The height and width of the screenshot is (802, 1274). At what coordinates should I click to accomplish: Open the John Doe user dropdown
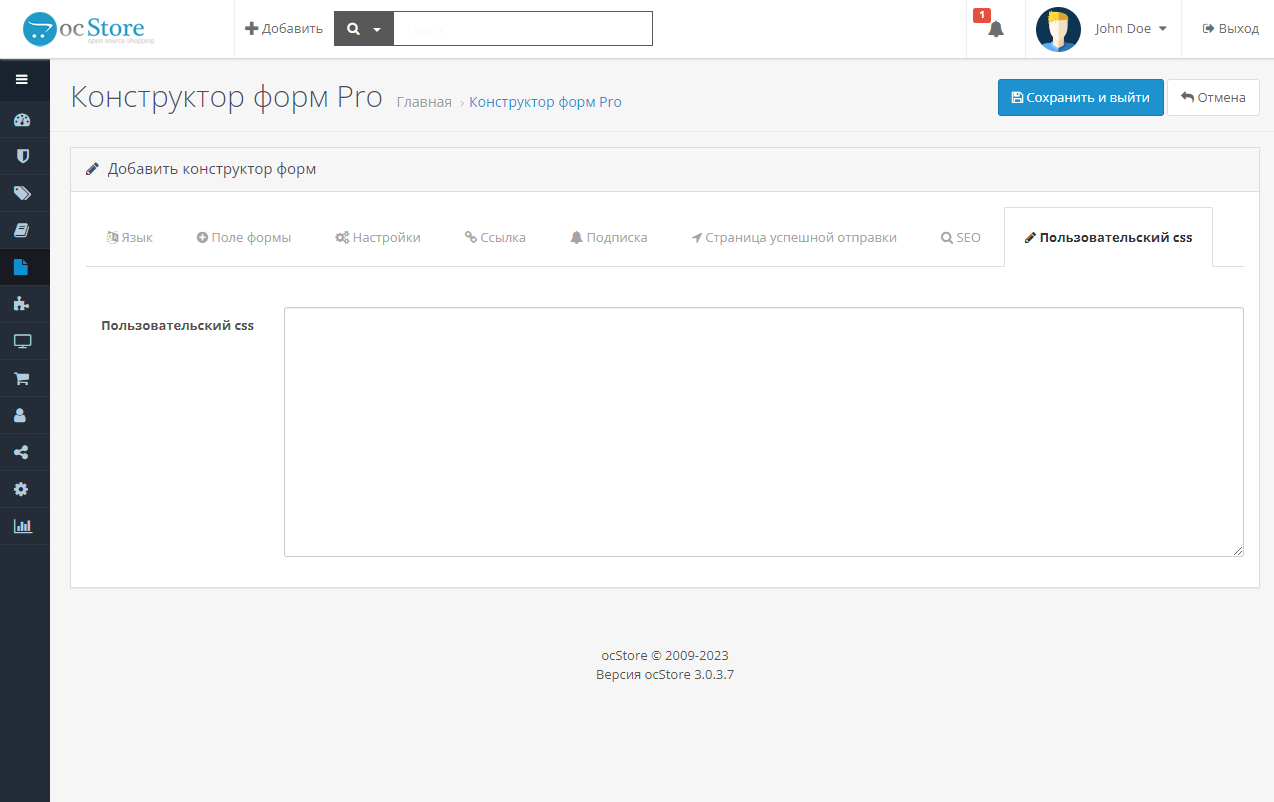1130,29
